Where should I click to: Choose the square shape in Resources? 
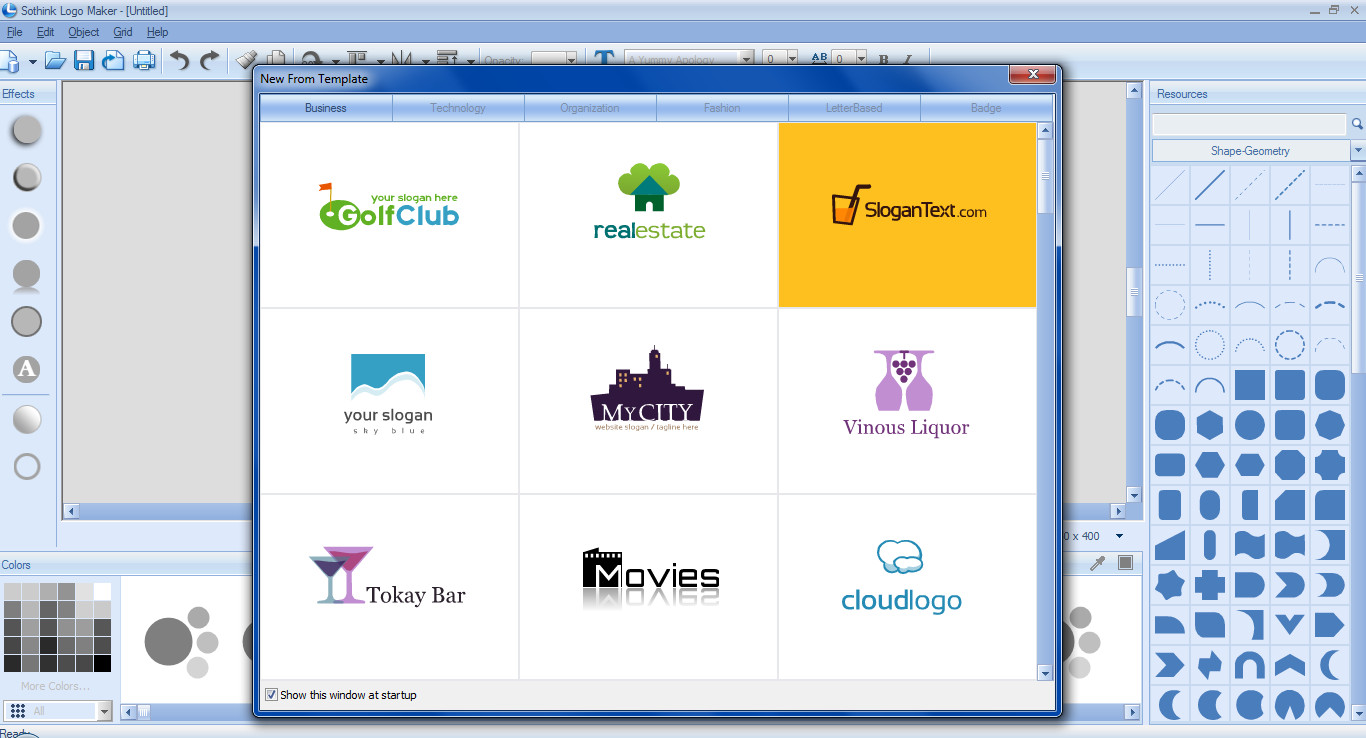[1250, 385]
